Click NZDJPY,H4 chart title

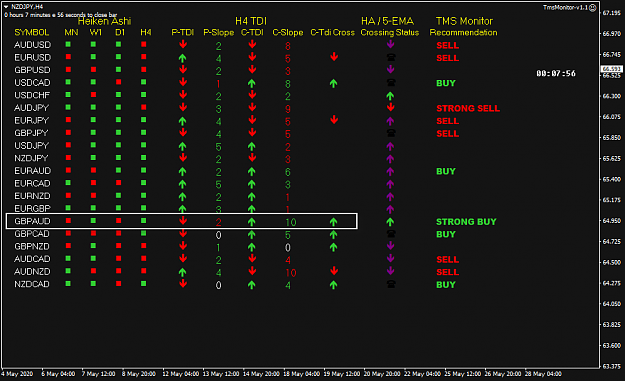tap(27, 7)
